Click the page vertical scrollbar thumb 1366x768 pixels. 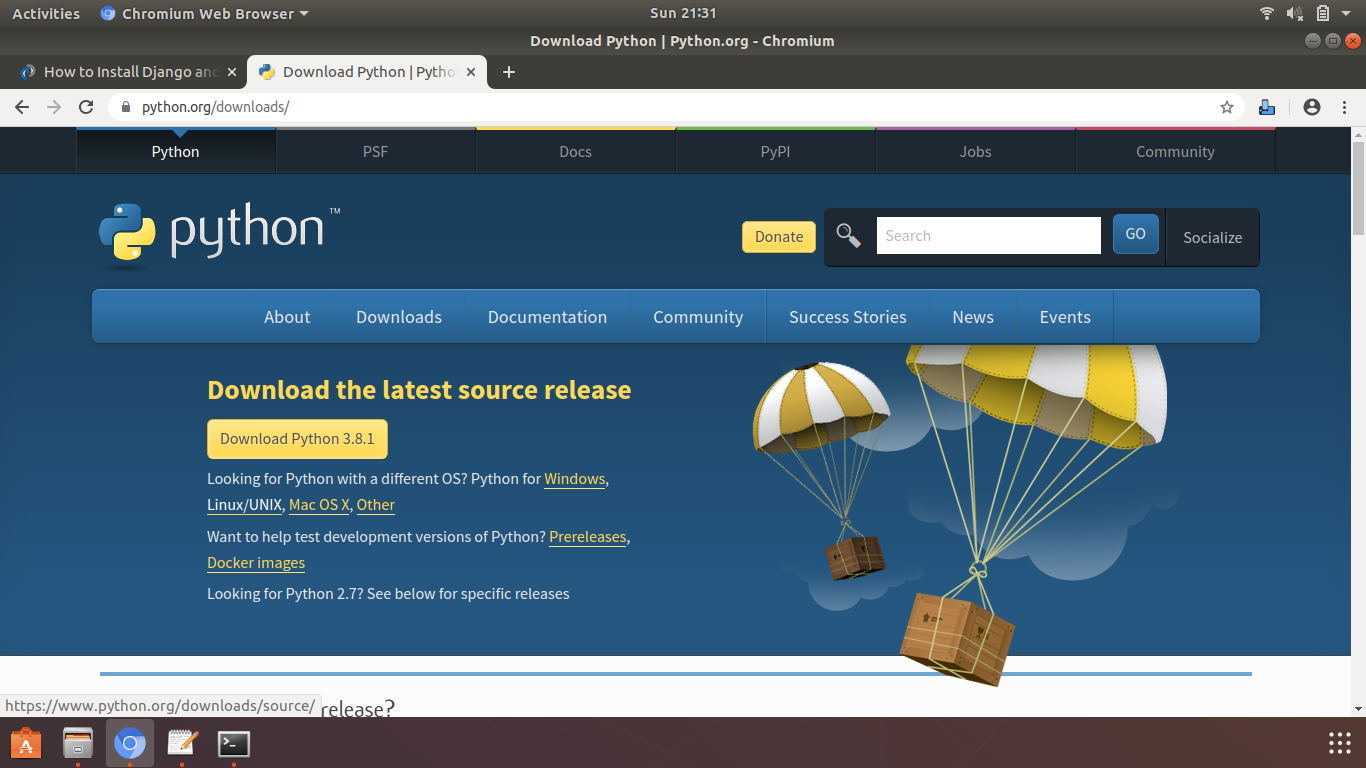(x=1358, y=188)
